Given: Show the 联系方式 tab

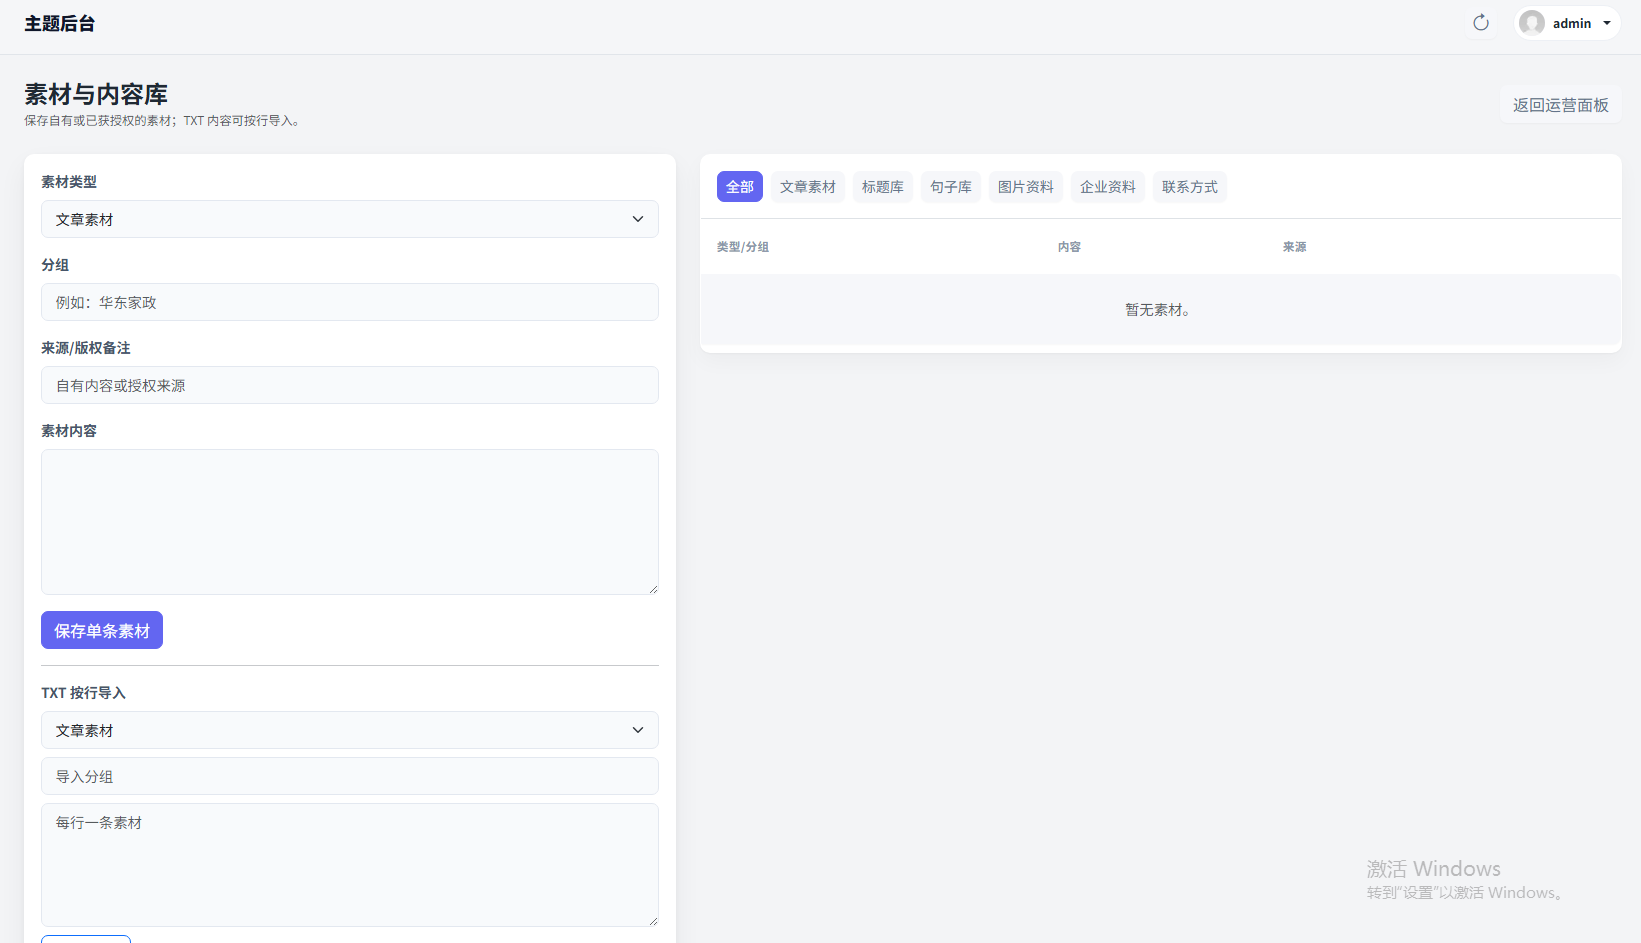Looking at the screenshot, I should (1190, 187).
